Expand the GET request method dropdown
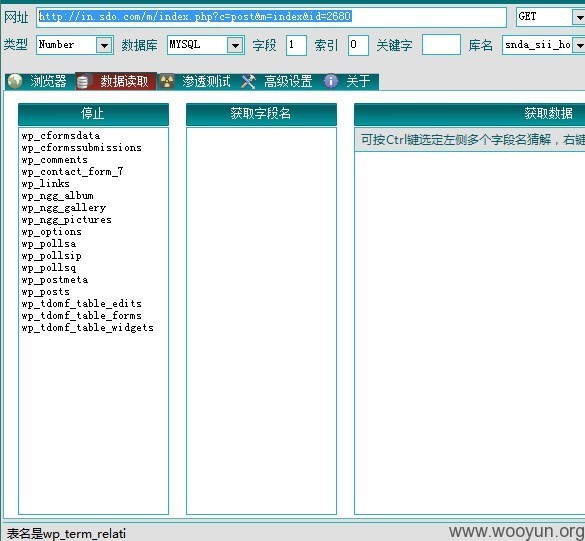The height and width of the screenshot is (541, 585). click(579, 17)
